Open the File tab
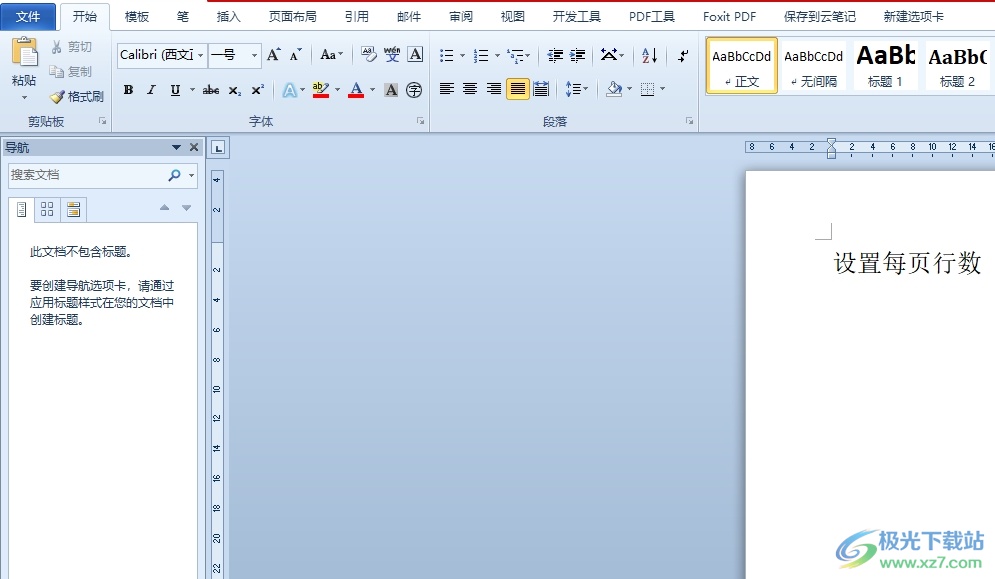This screenshot has height=579, width=995. 28,17
